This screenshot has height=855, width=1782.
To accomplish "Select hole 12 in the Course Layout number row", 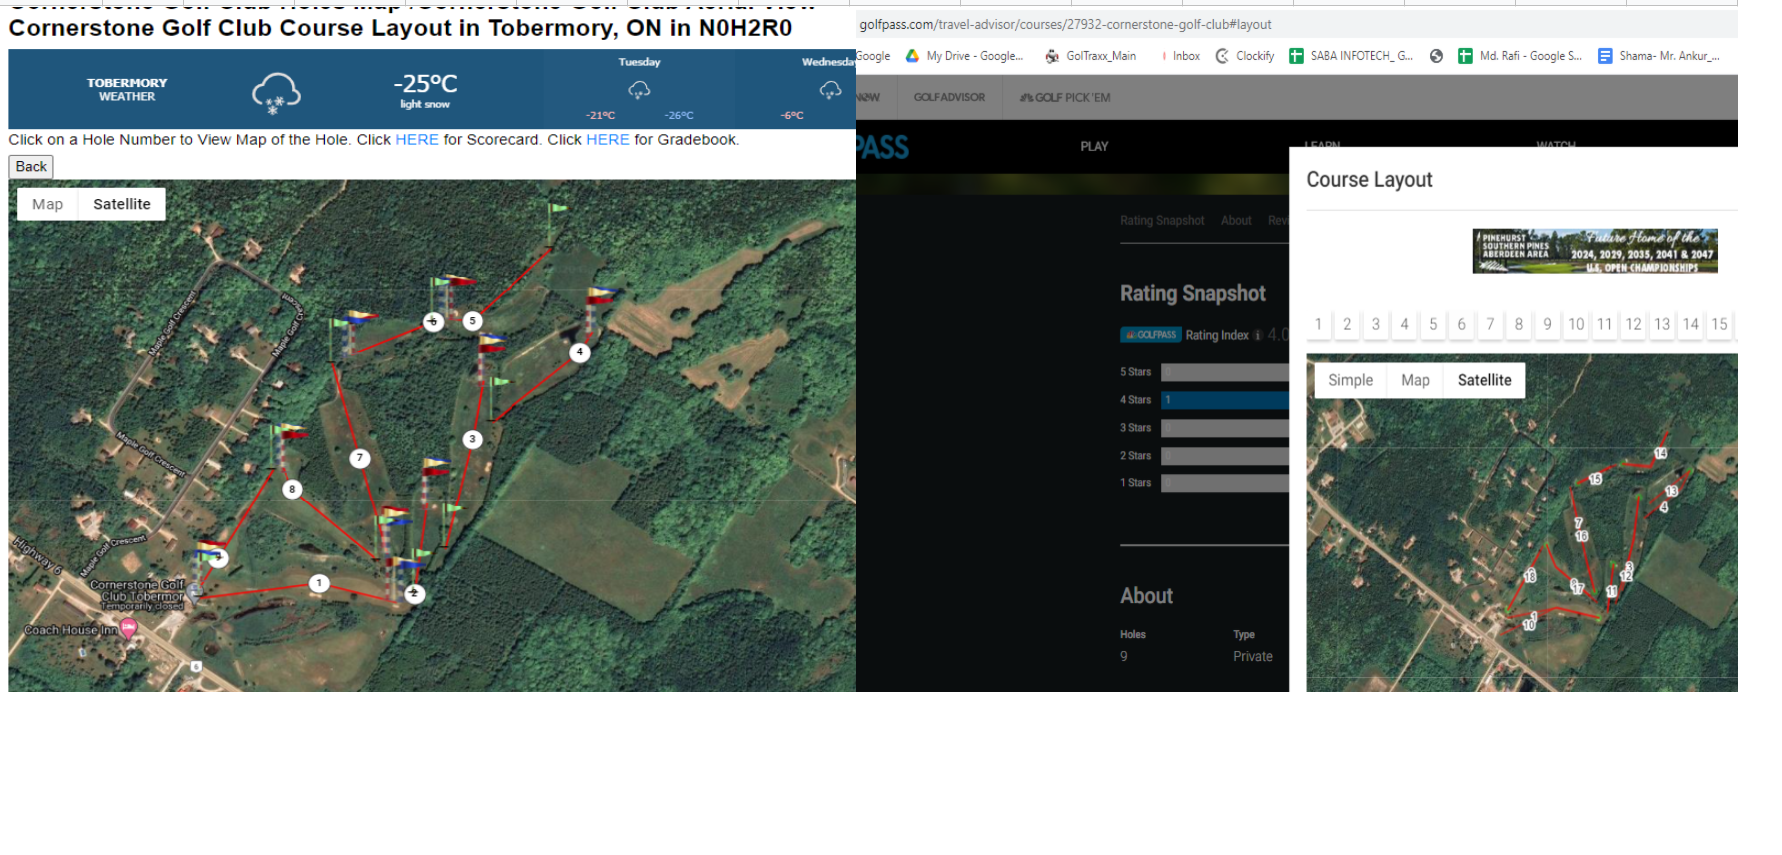I will point(1633,324).
